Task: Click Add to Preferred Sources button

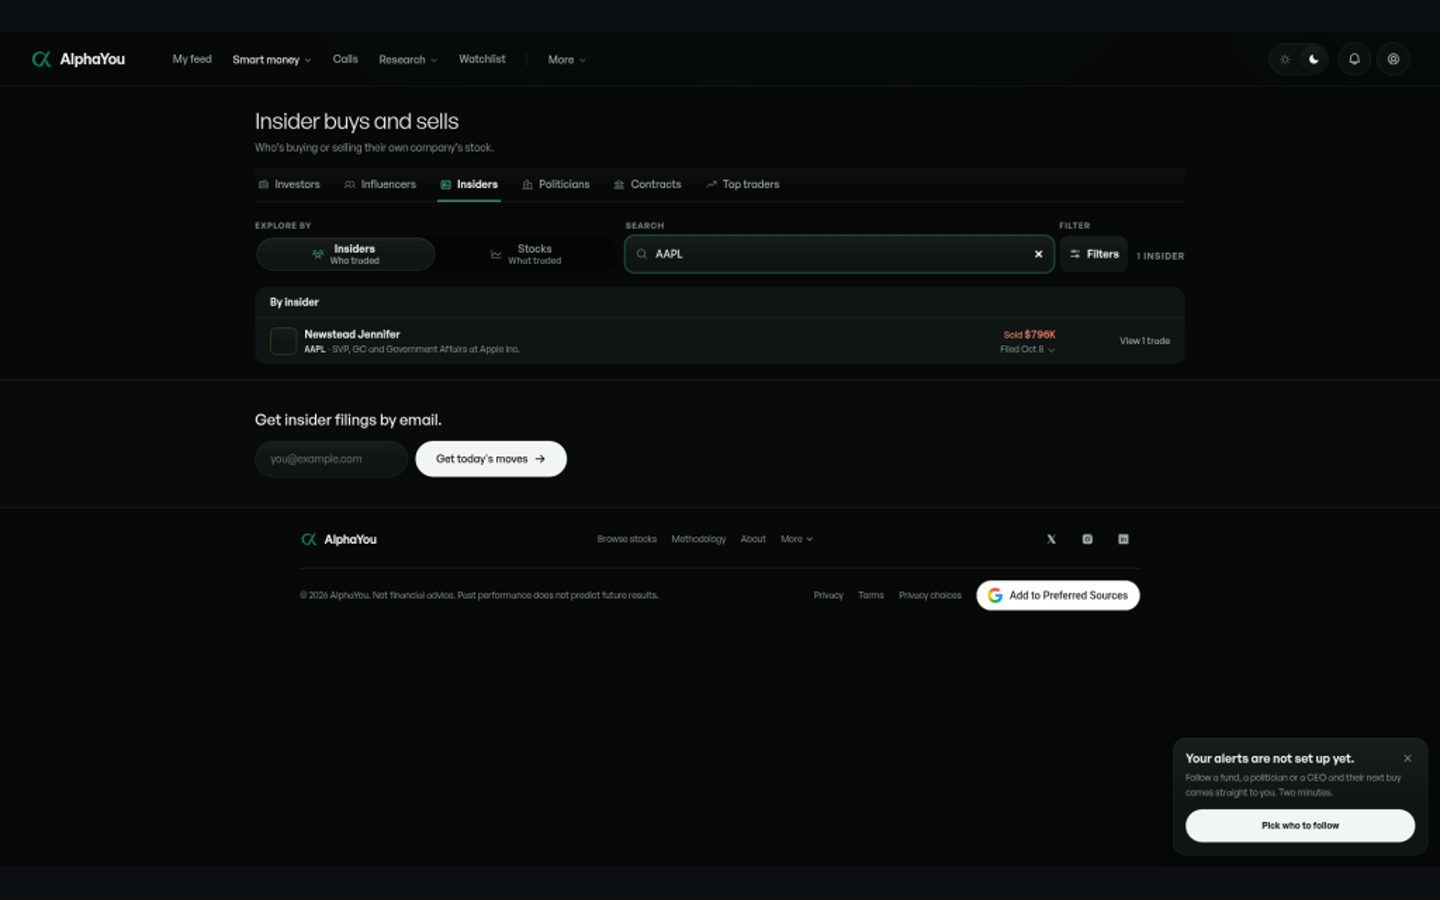Action: [x=1058, y=595]
